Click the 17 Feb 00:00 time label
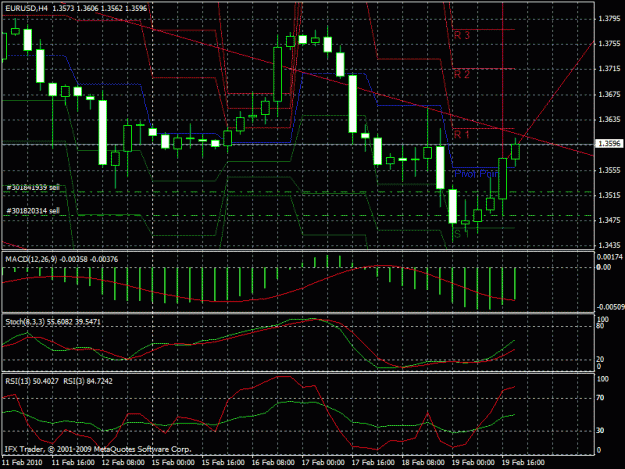The image size is (625, 469). (x=323, y=462)
